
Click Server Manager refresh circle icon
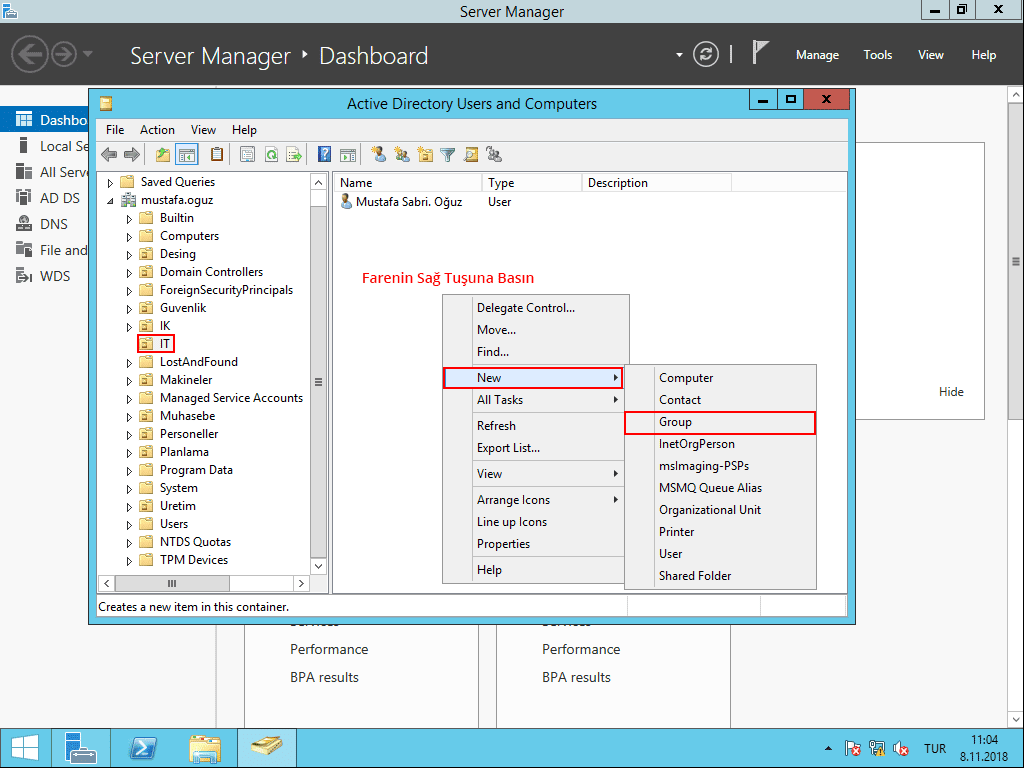(x=705, y=54)
